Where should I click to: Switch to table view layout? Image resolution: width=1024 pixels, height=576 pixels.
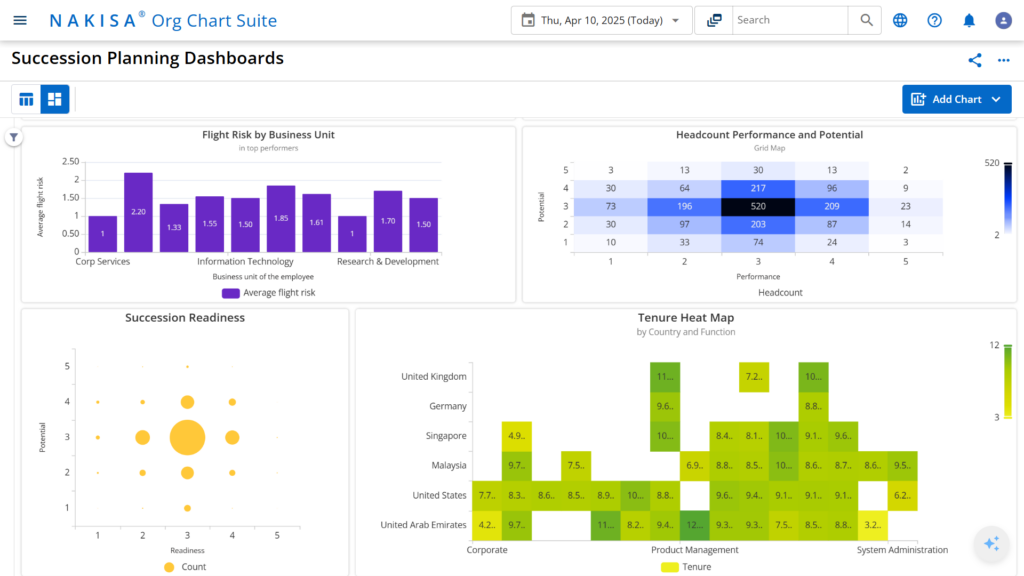point(26,99)
